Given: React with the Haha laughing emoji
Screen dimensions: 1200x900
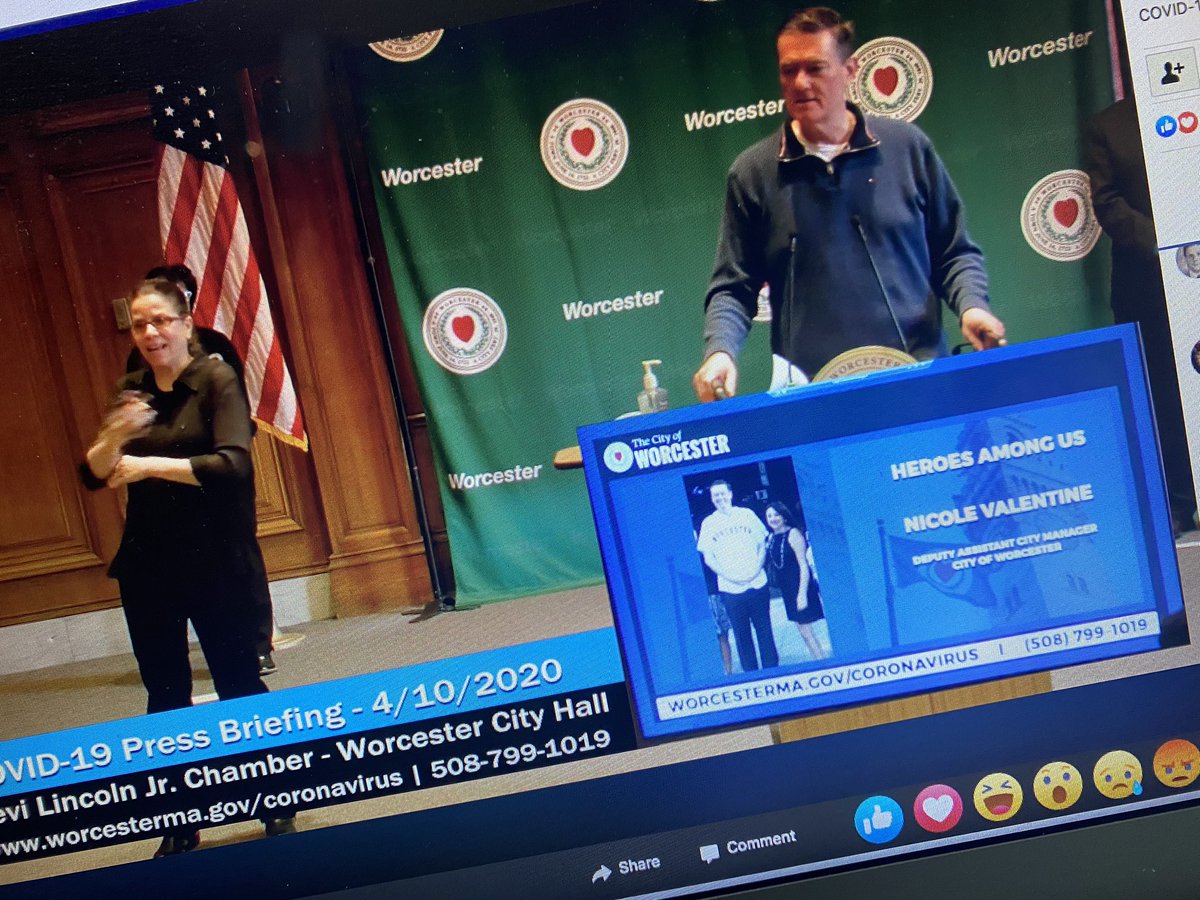Looking at the screenshot, I should 998,797.
